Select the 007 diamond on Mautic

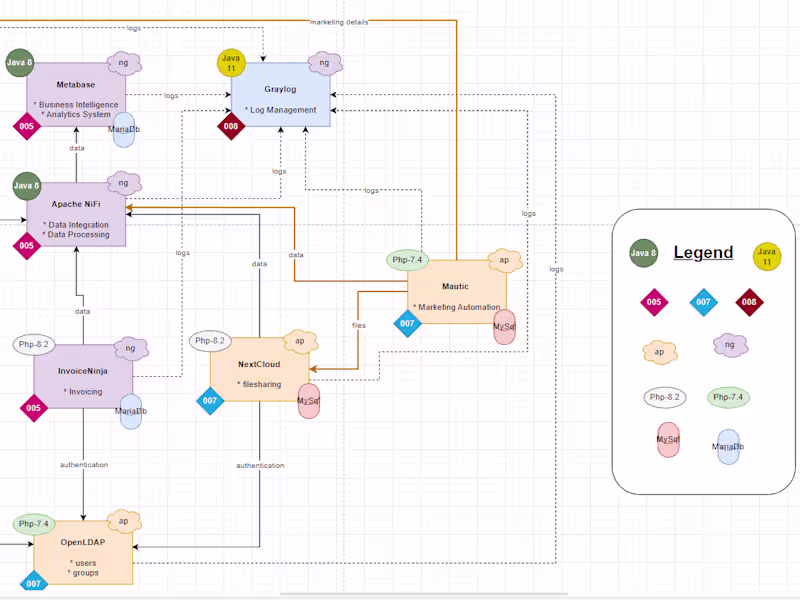(x=407, y=323)
